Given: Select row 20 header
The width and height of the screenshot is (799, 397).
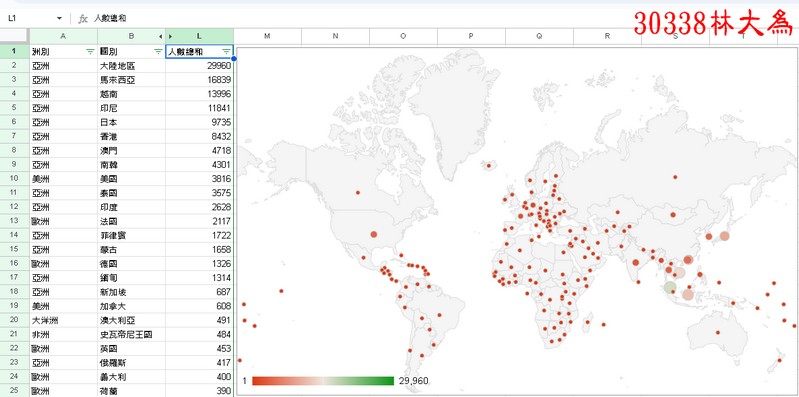Looking at the screenshot, I should 14,320.
